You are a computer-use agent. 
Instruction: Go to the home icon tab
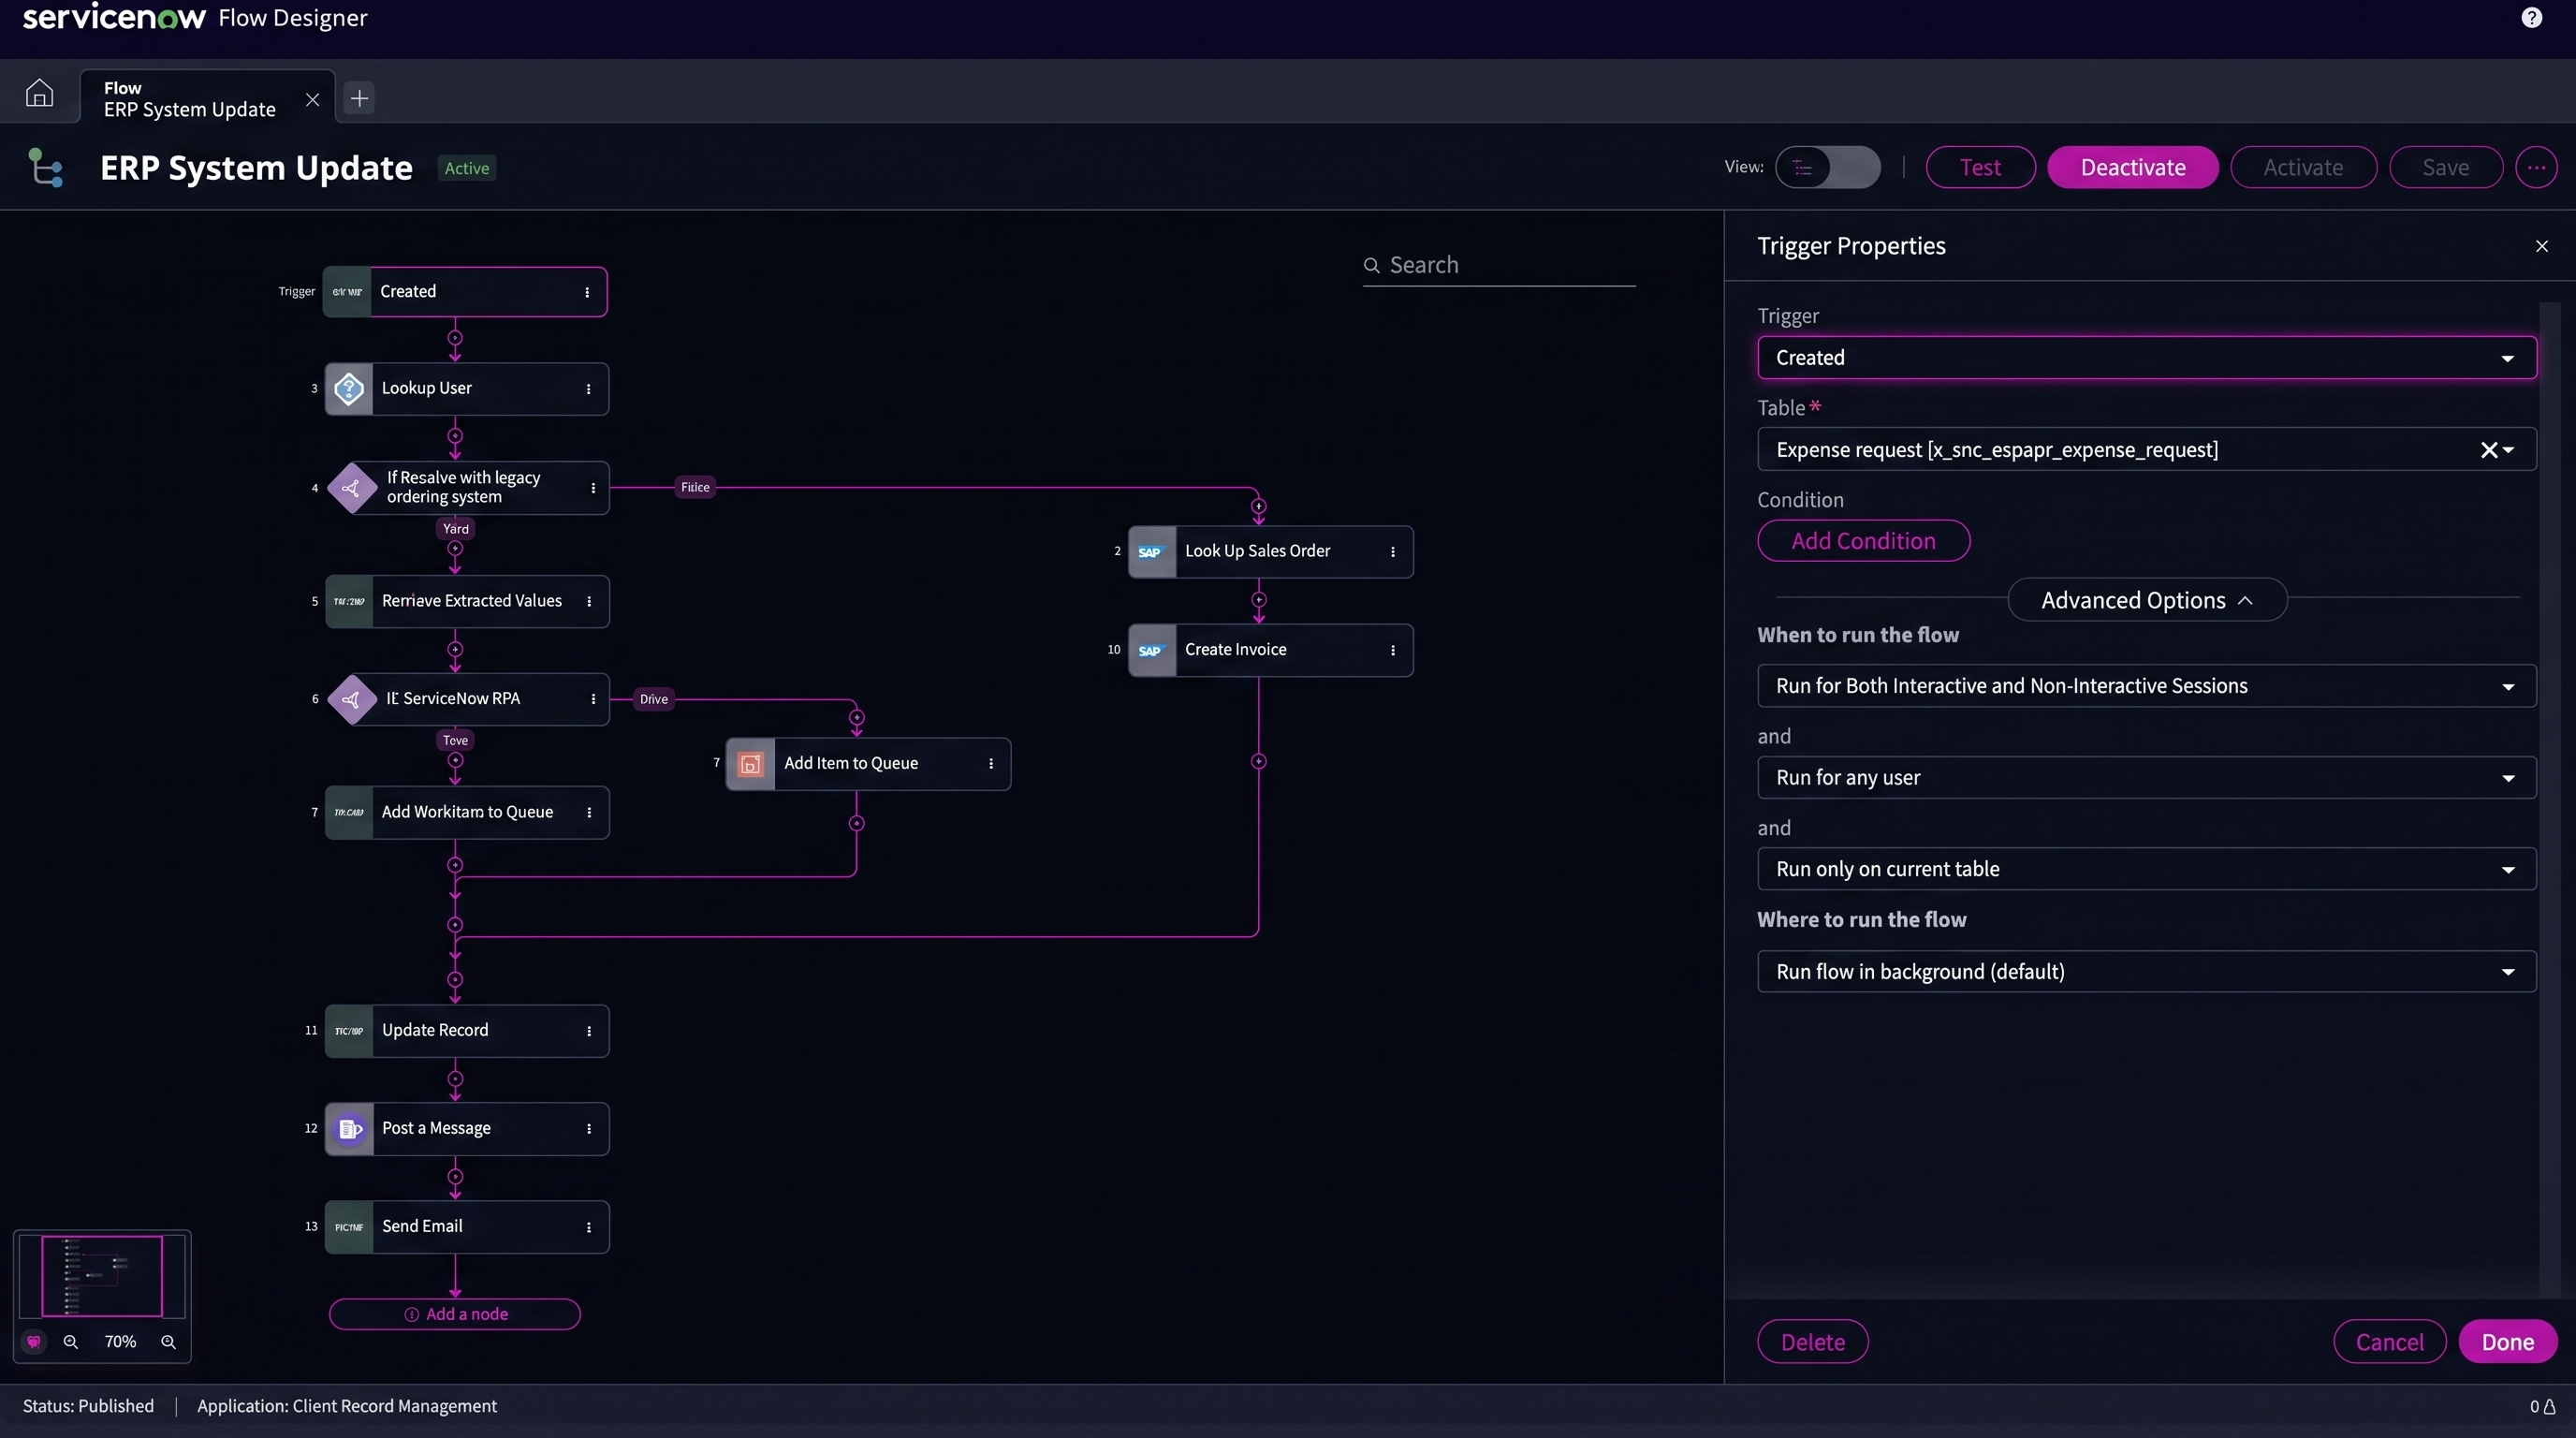click(x=39, y=93)
